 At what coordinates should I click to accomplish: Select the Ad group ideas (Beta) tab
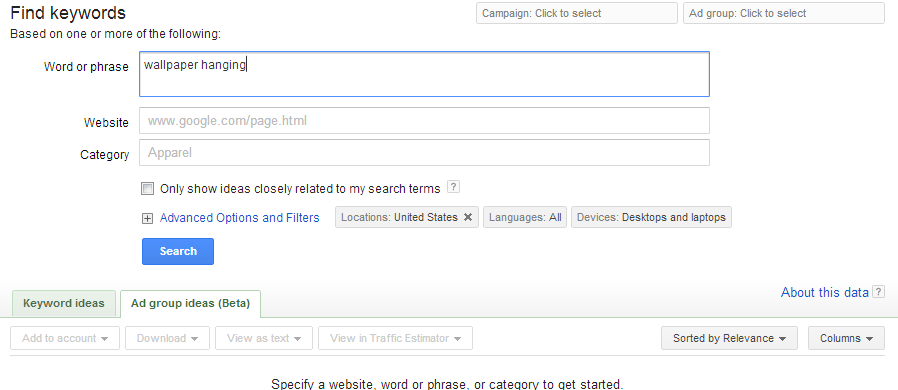(190, 304)
